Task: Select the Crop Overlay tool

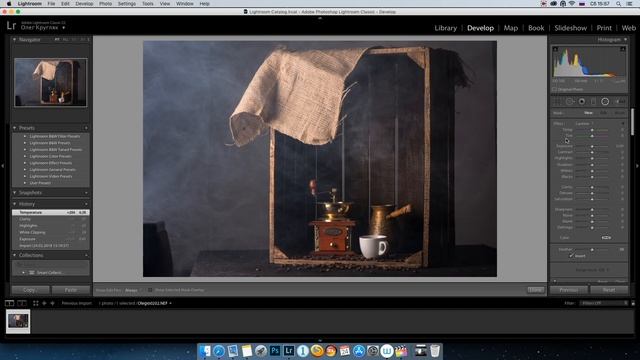Action: pos(557,101)
